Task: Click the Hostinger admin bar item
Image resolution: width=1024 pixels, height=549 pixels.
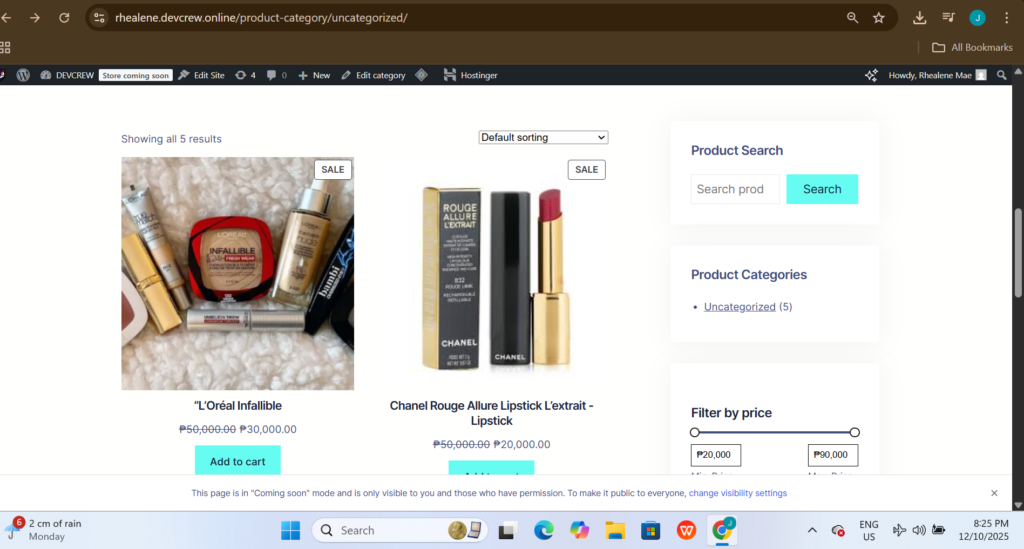Action: pyautogui.click(x=470, y=75)
